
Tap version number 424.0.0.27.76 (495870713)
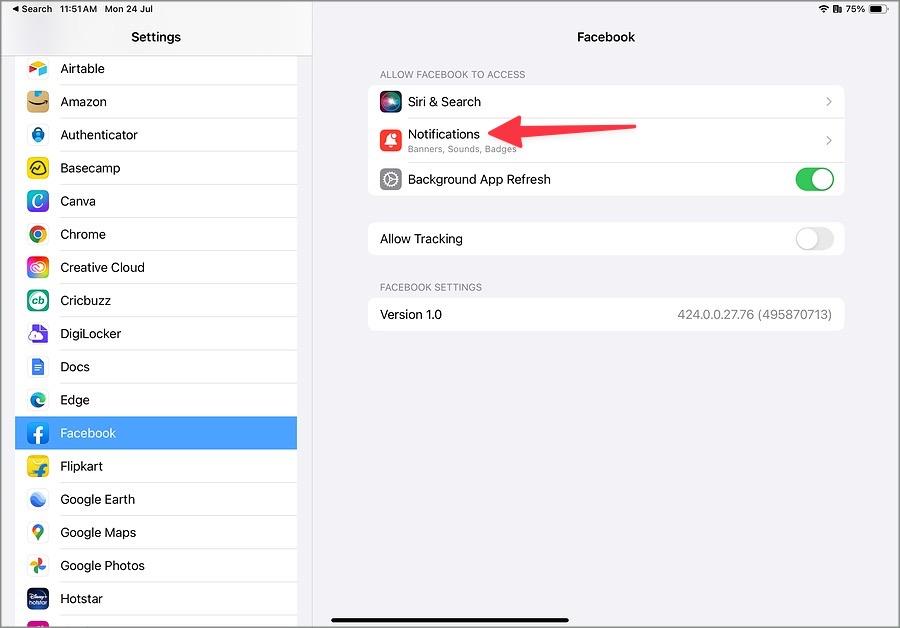[x=754, y=315]
